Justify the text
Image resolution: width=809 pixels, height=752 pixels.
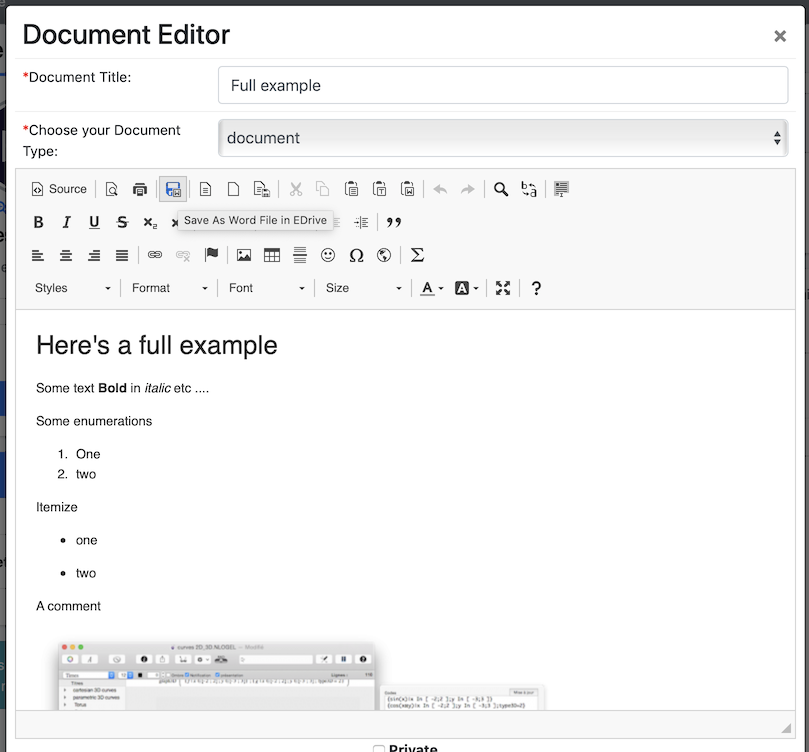point(122,255)
